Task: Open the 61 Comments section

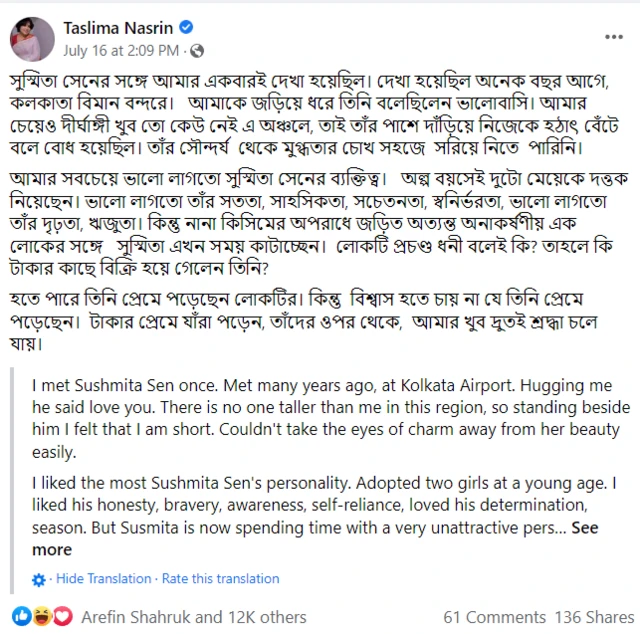Action: pyautogui.click(x=494, y=617)
